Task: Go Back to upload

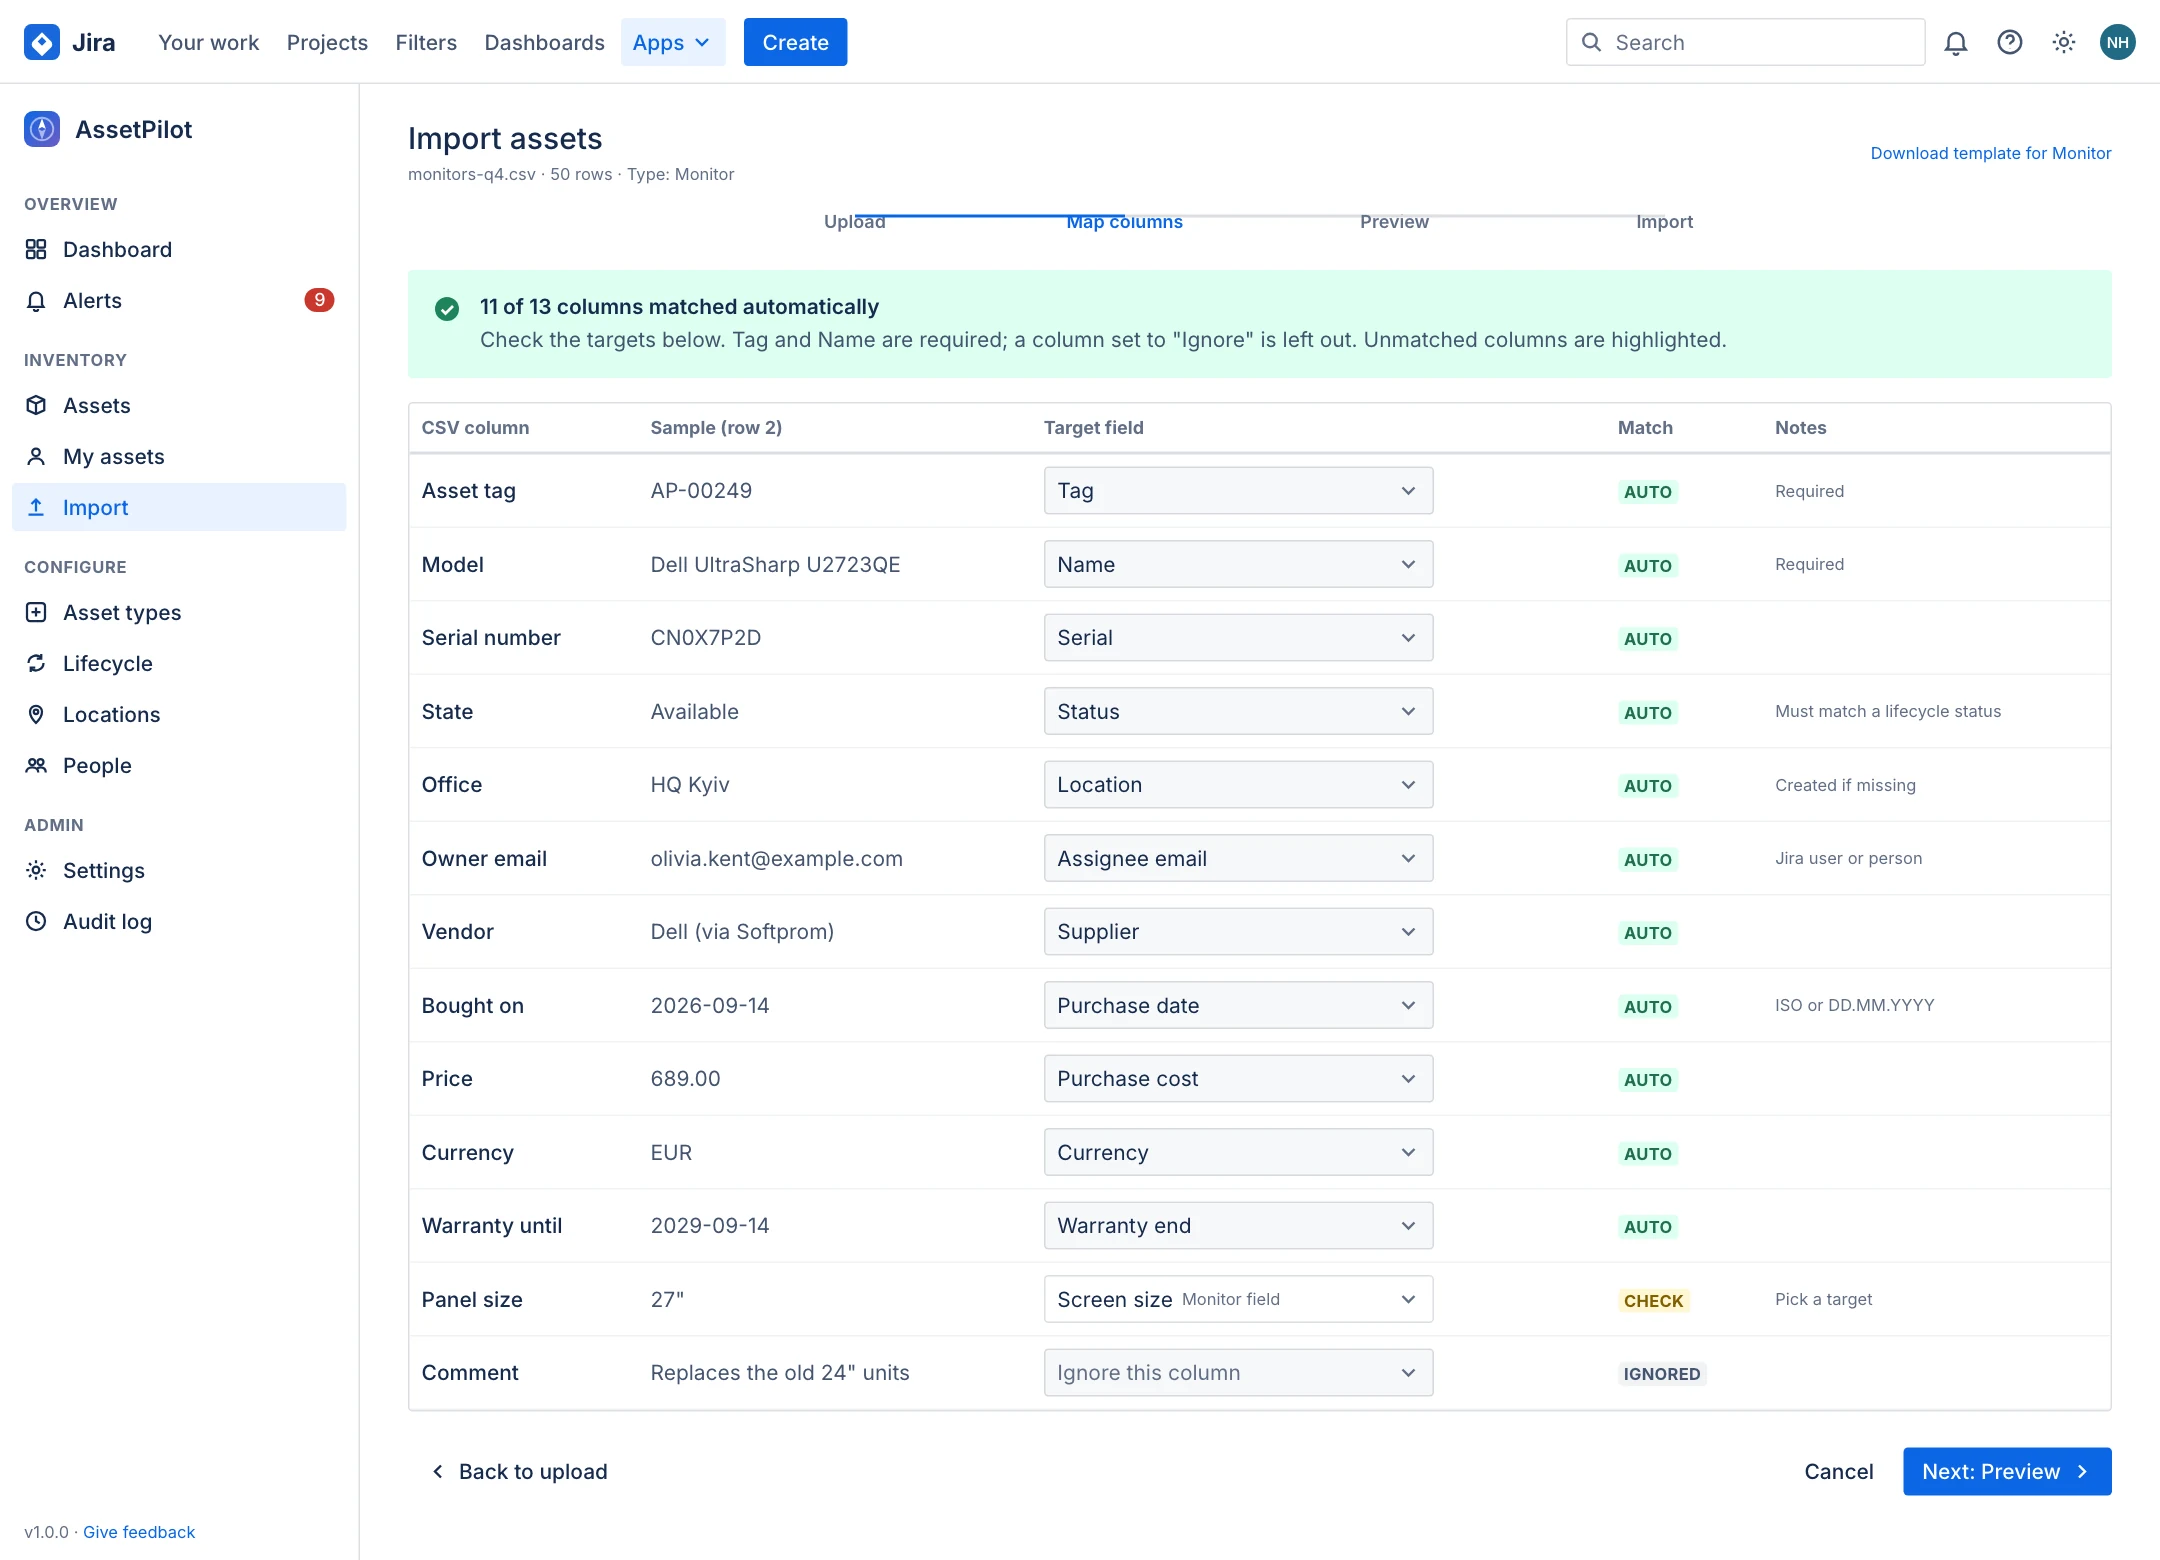Action: [x=519, y=1472]
